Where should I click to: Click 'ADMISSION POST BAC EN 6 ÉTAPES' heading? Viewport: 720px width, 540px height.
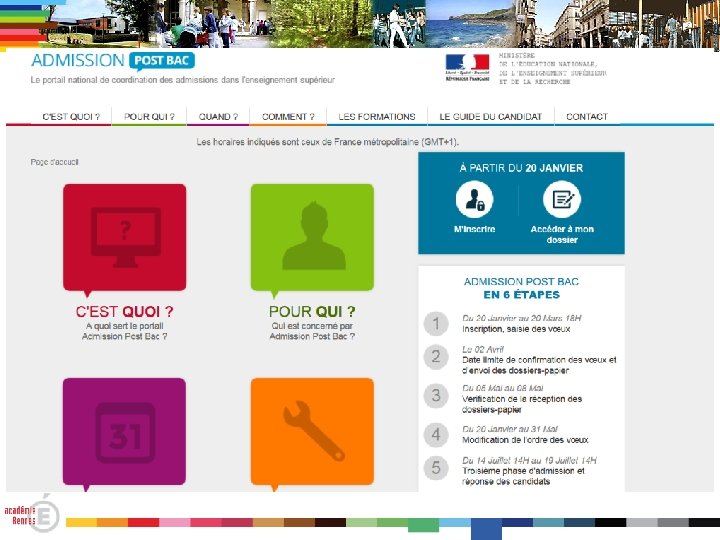click(521, 288)
